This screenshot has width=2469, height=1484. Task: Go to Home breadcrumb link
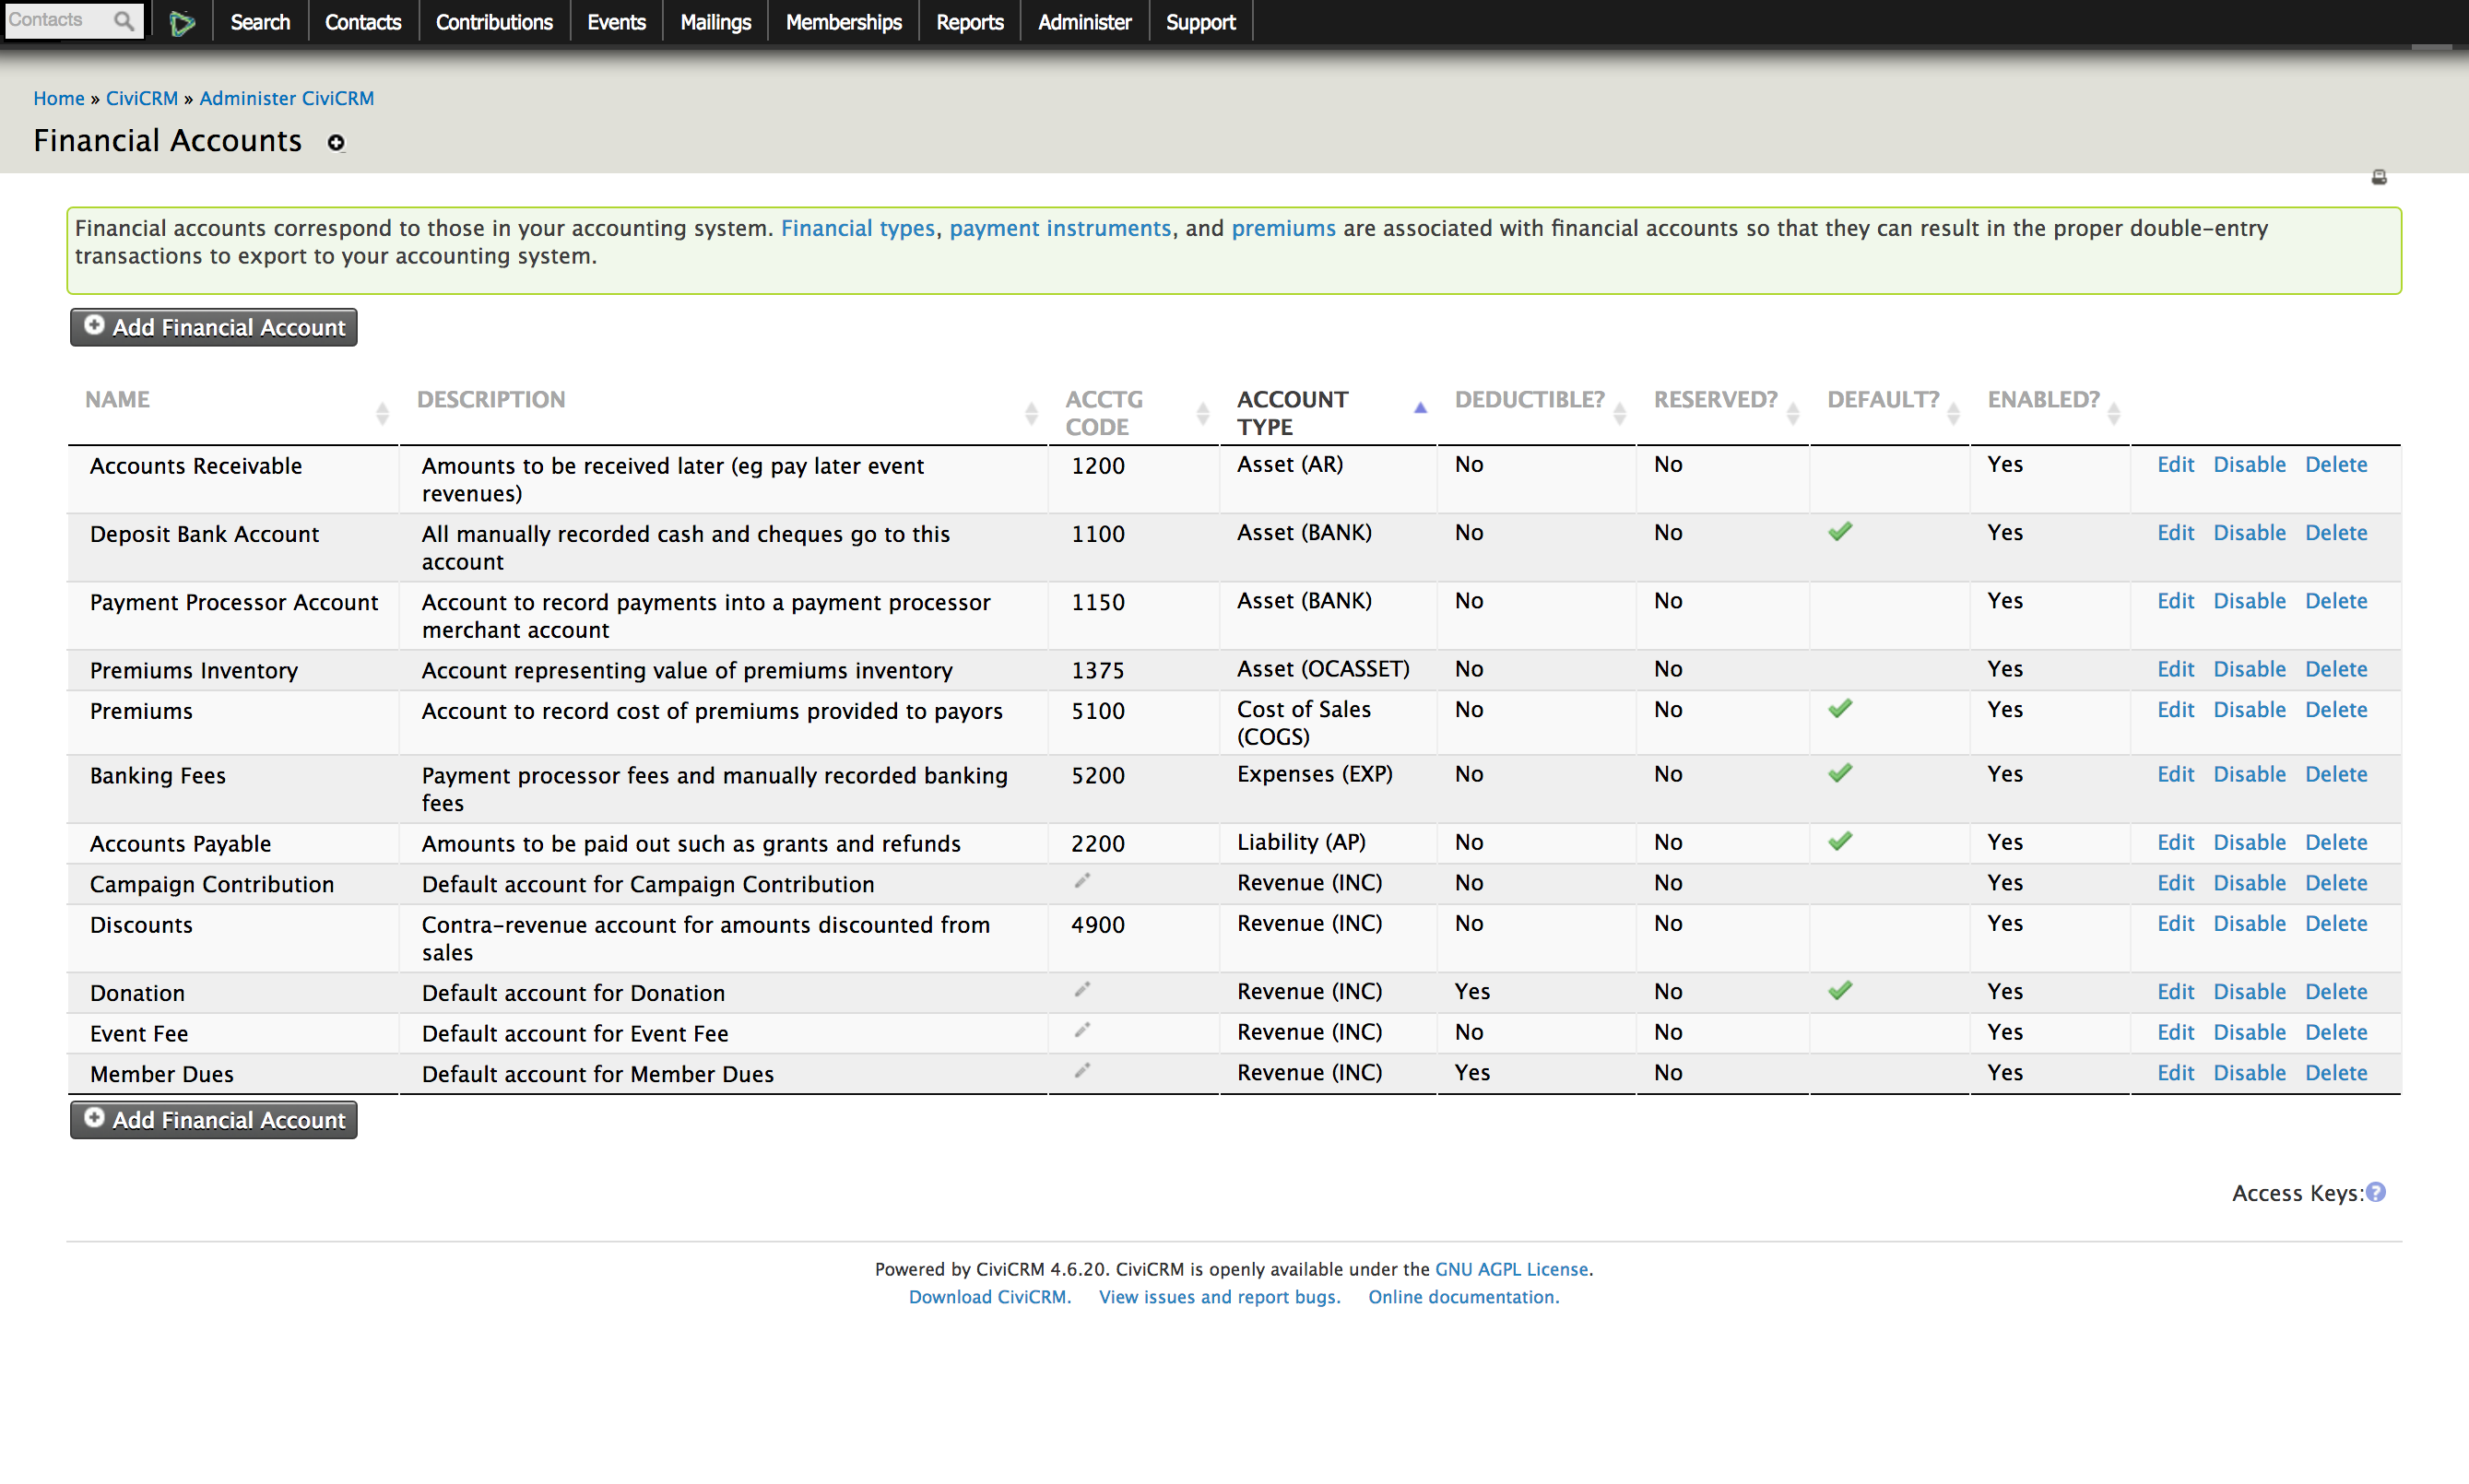[x=59, y=98]
